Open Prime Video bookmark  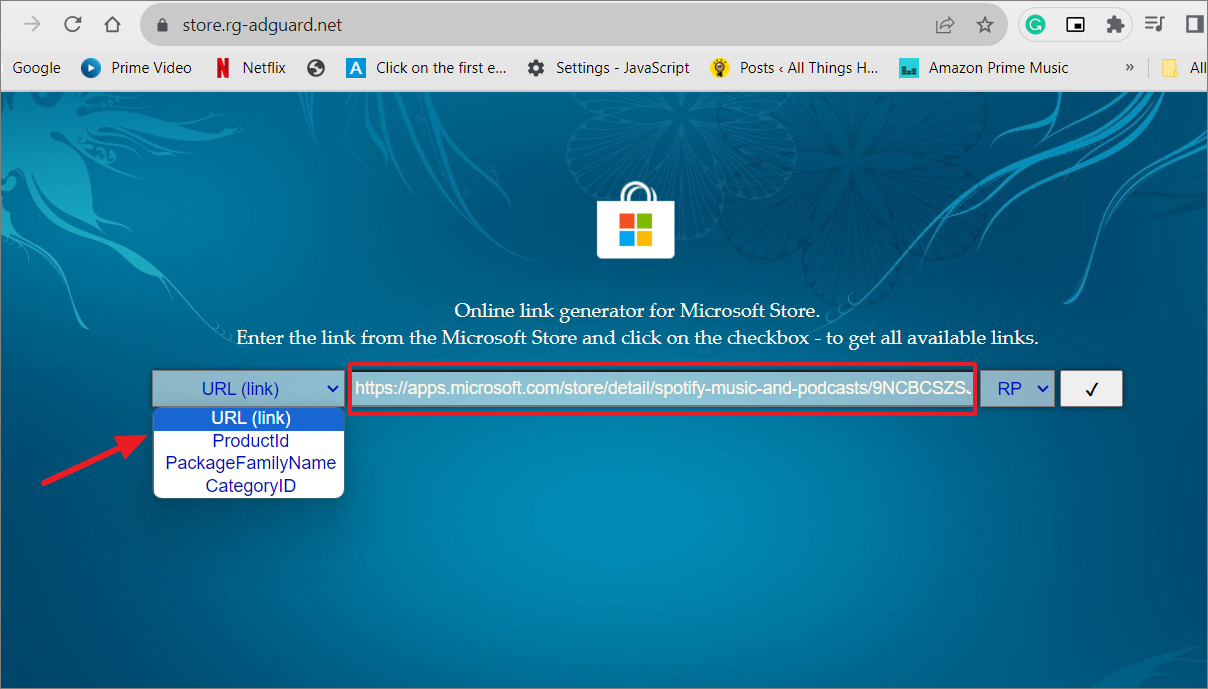(x=136, y=68)
